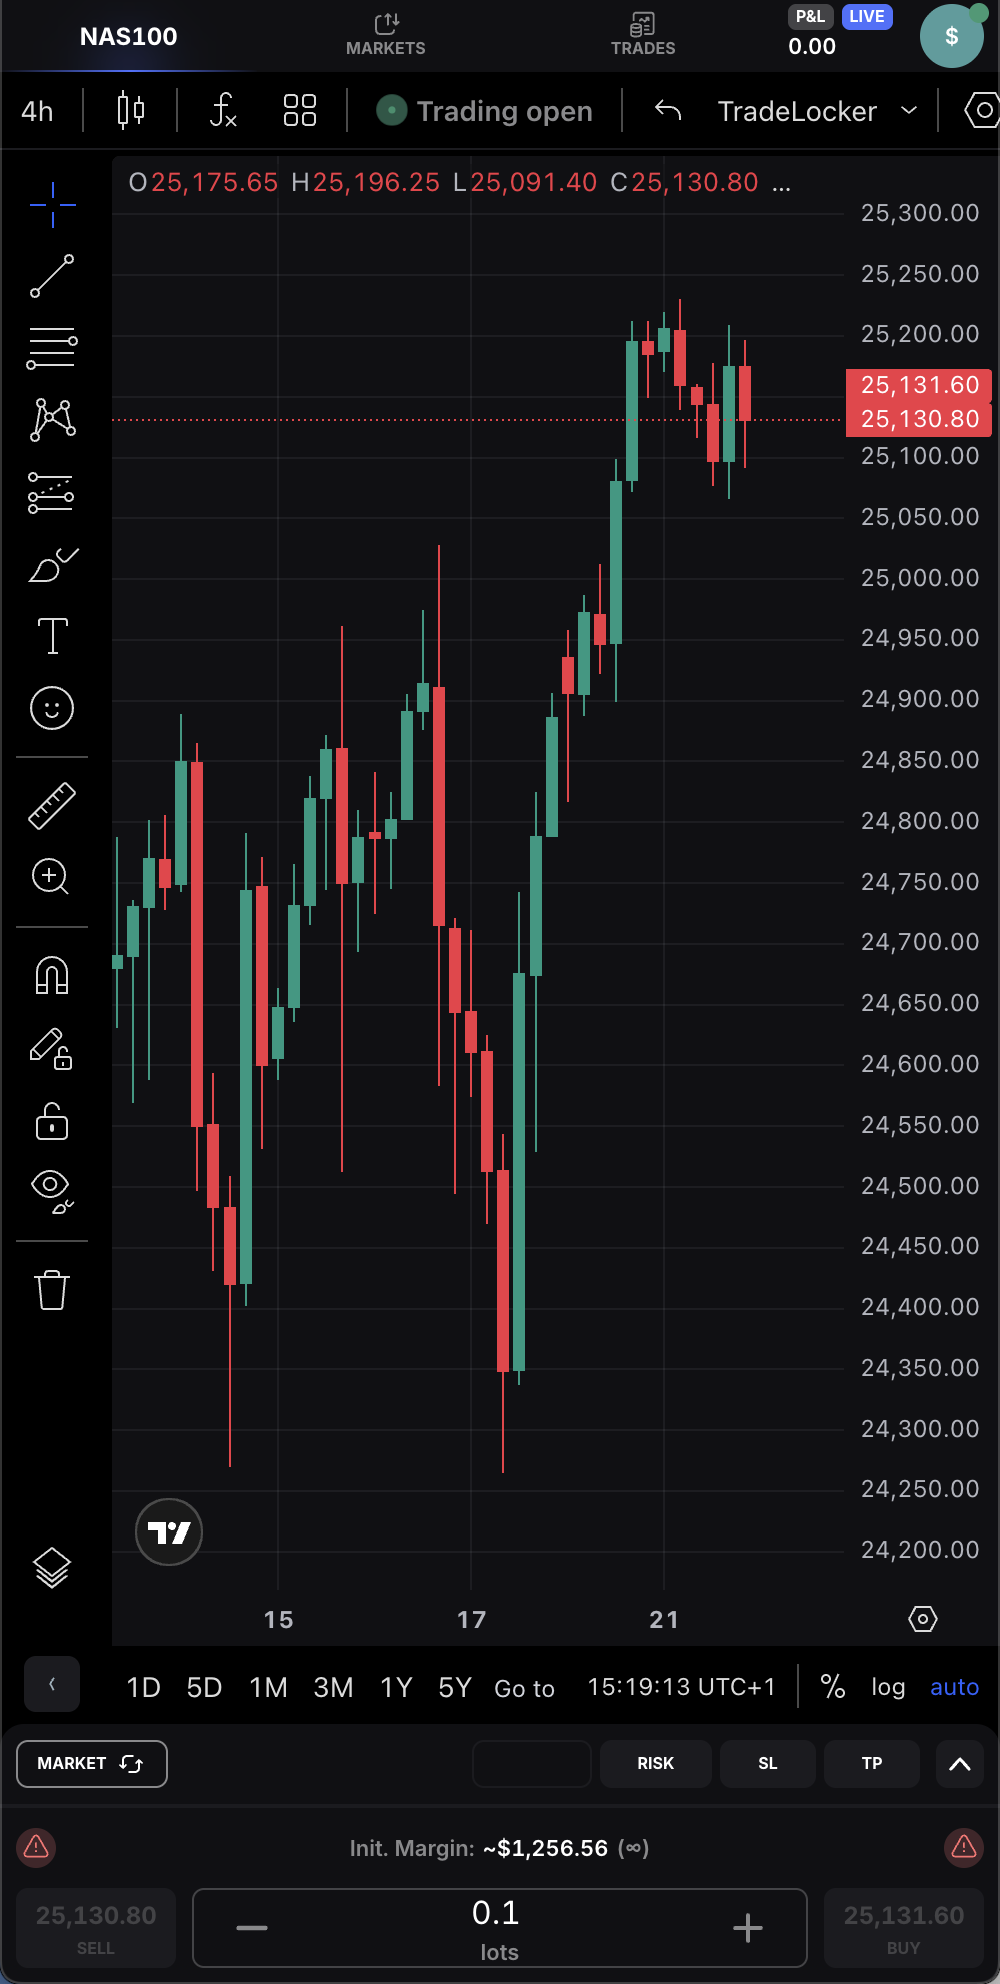1000x1984 pixels.
Task: Toggle magnet mode on
Action: click(52, 975)
